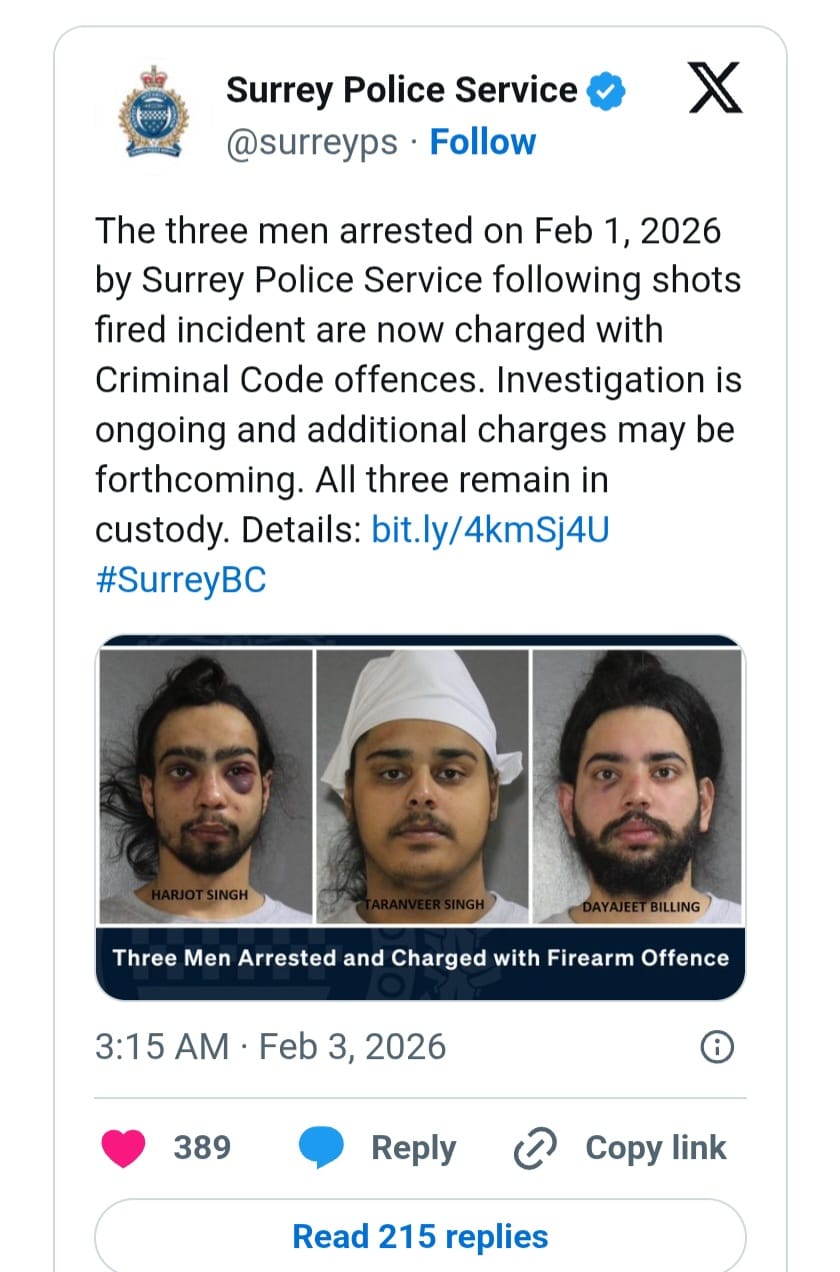Click the Reply text label
Image resolution: width=840 pixels, height=1272 pixels.
point(414,1148)
